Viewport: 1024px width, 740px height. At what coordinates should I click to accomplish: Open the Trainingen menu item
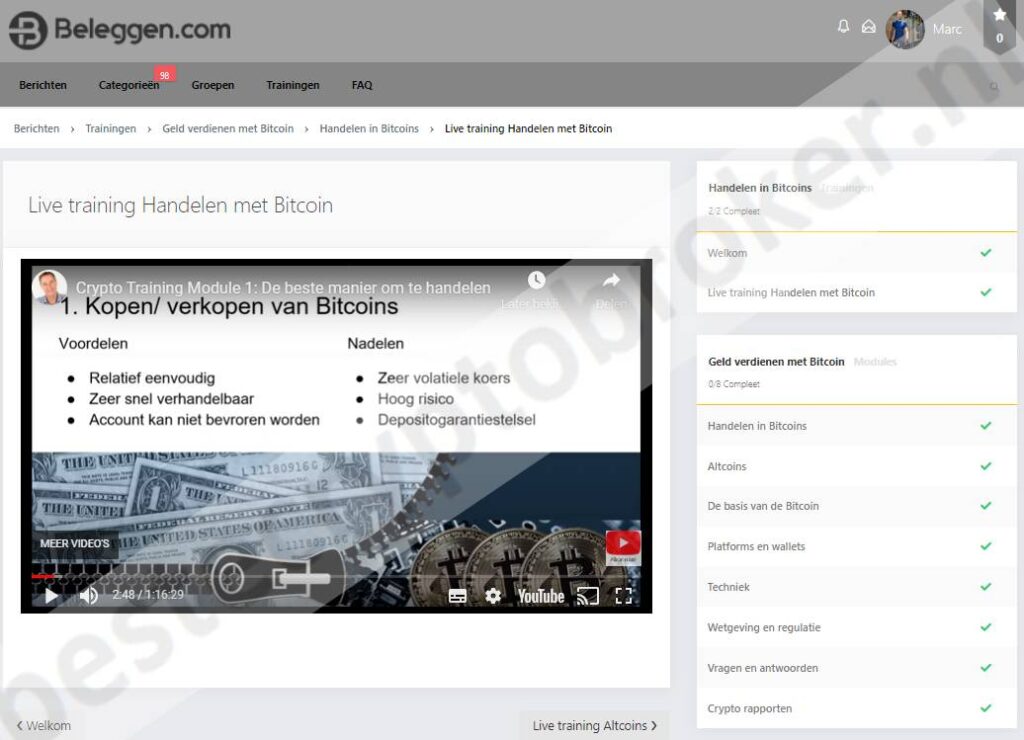[x=293, y=86]
